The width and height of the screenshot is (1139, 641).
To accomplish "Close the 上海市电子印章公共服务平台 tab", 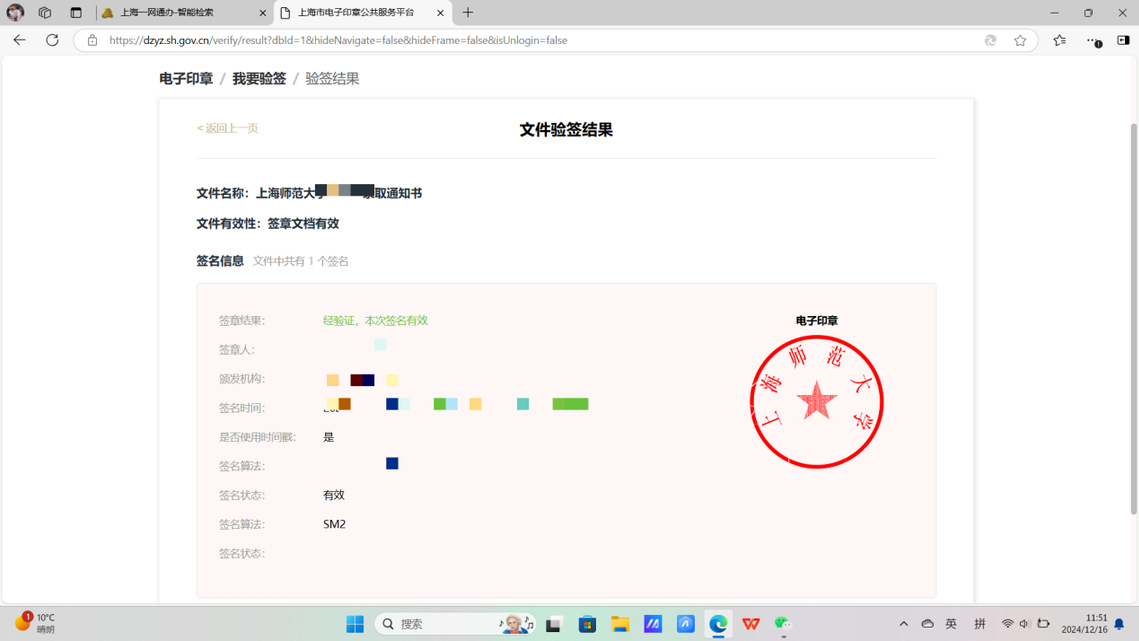I will pyautogui.click(x=440, y=13).
